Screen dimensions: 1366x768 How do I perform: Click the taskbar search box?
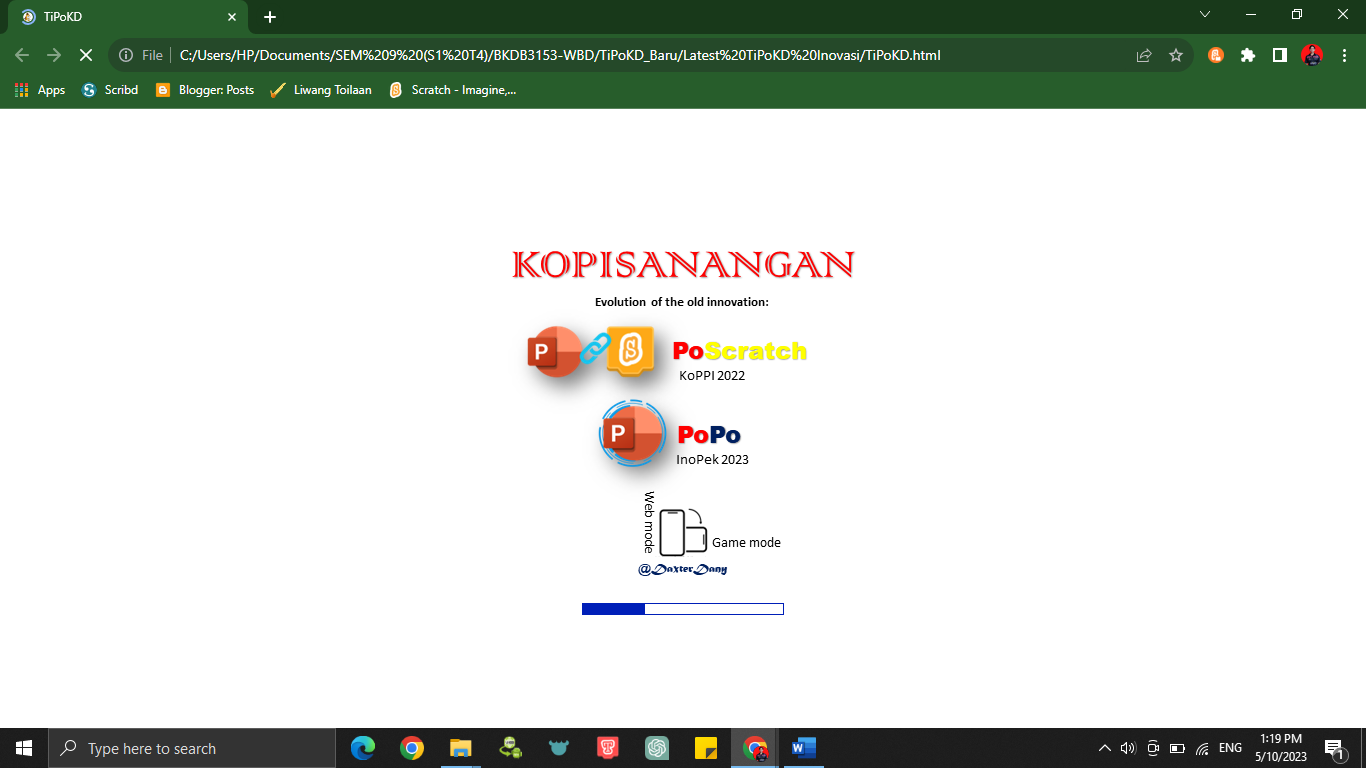click(x=192, y=748)
